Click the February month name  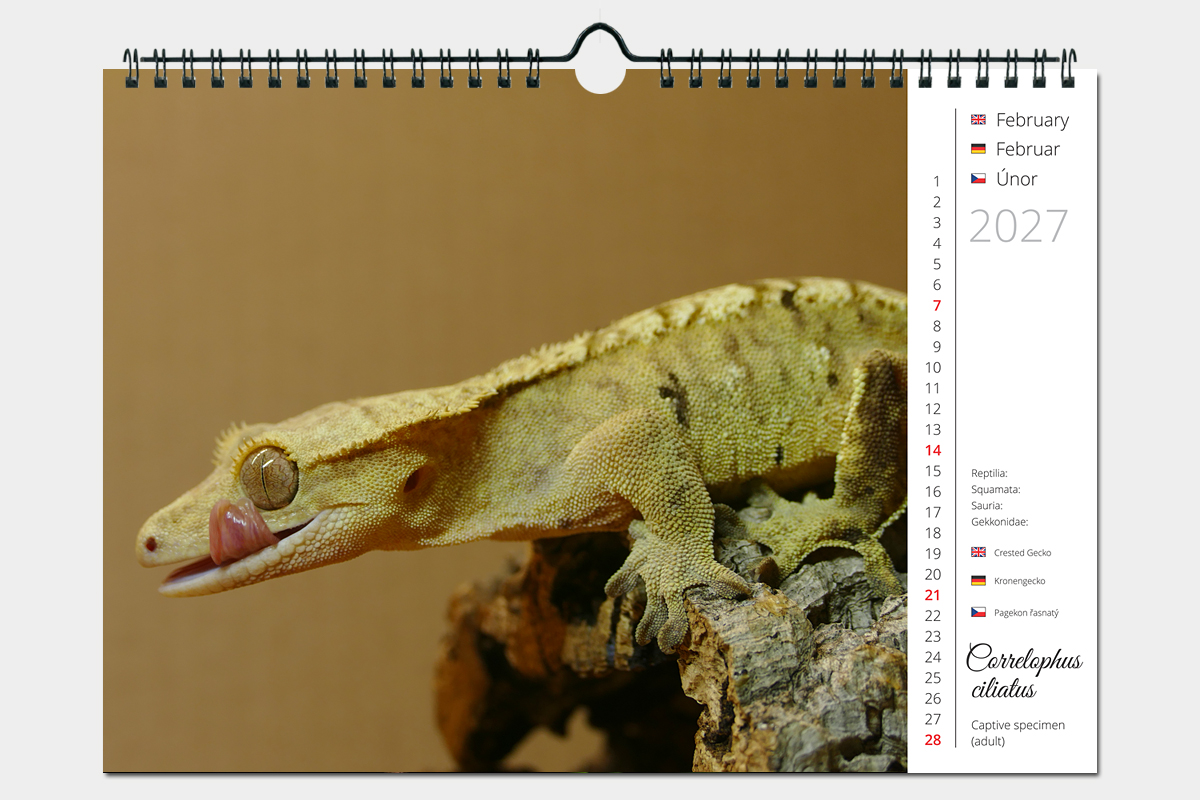pos(1032,120)
